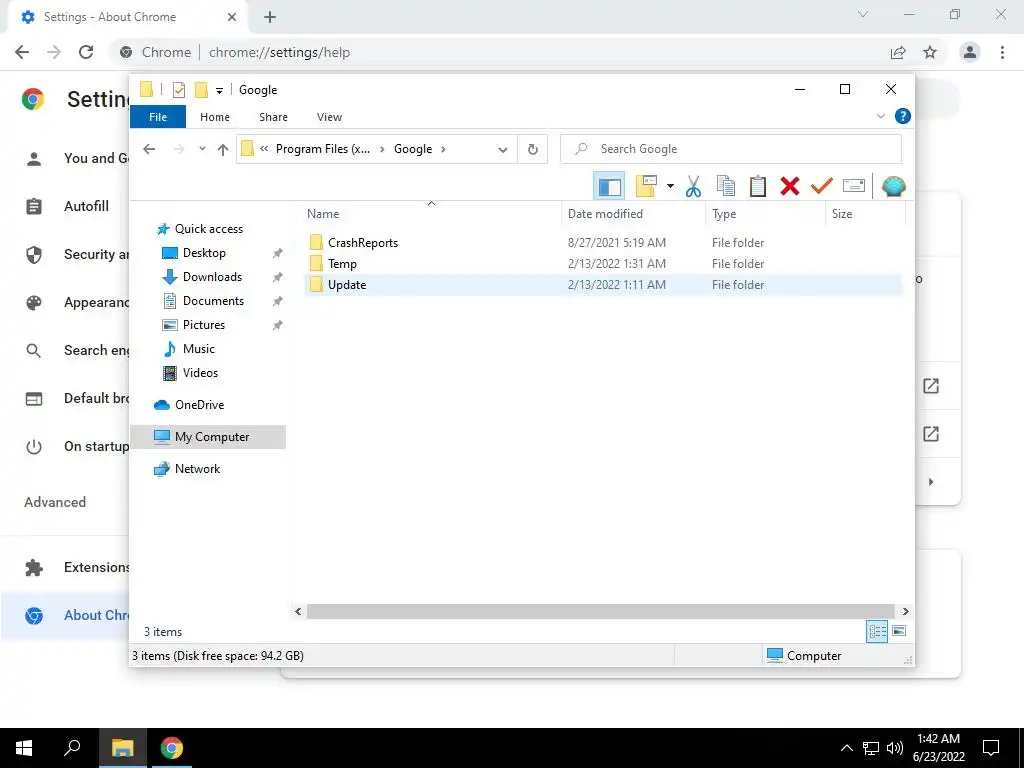Select My Computer in navigation pane

point(208,437)
